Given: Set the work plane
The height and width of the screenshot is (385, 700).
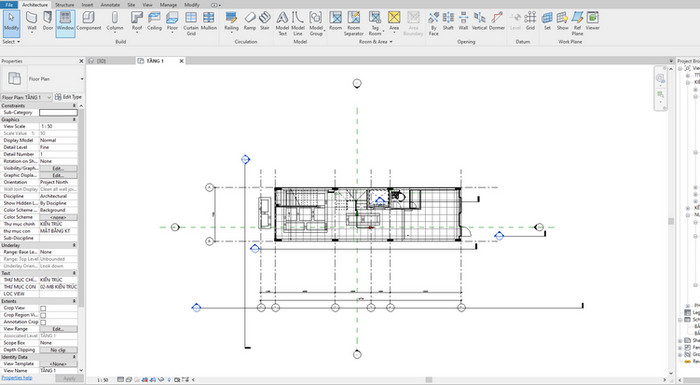Looking at the screenshot, I should (x=547, y=21).
